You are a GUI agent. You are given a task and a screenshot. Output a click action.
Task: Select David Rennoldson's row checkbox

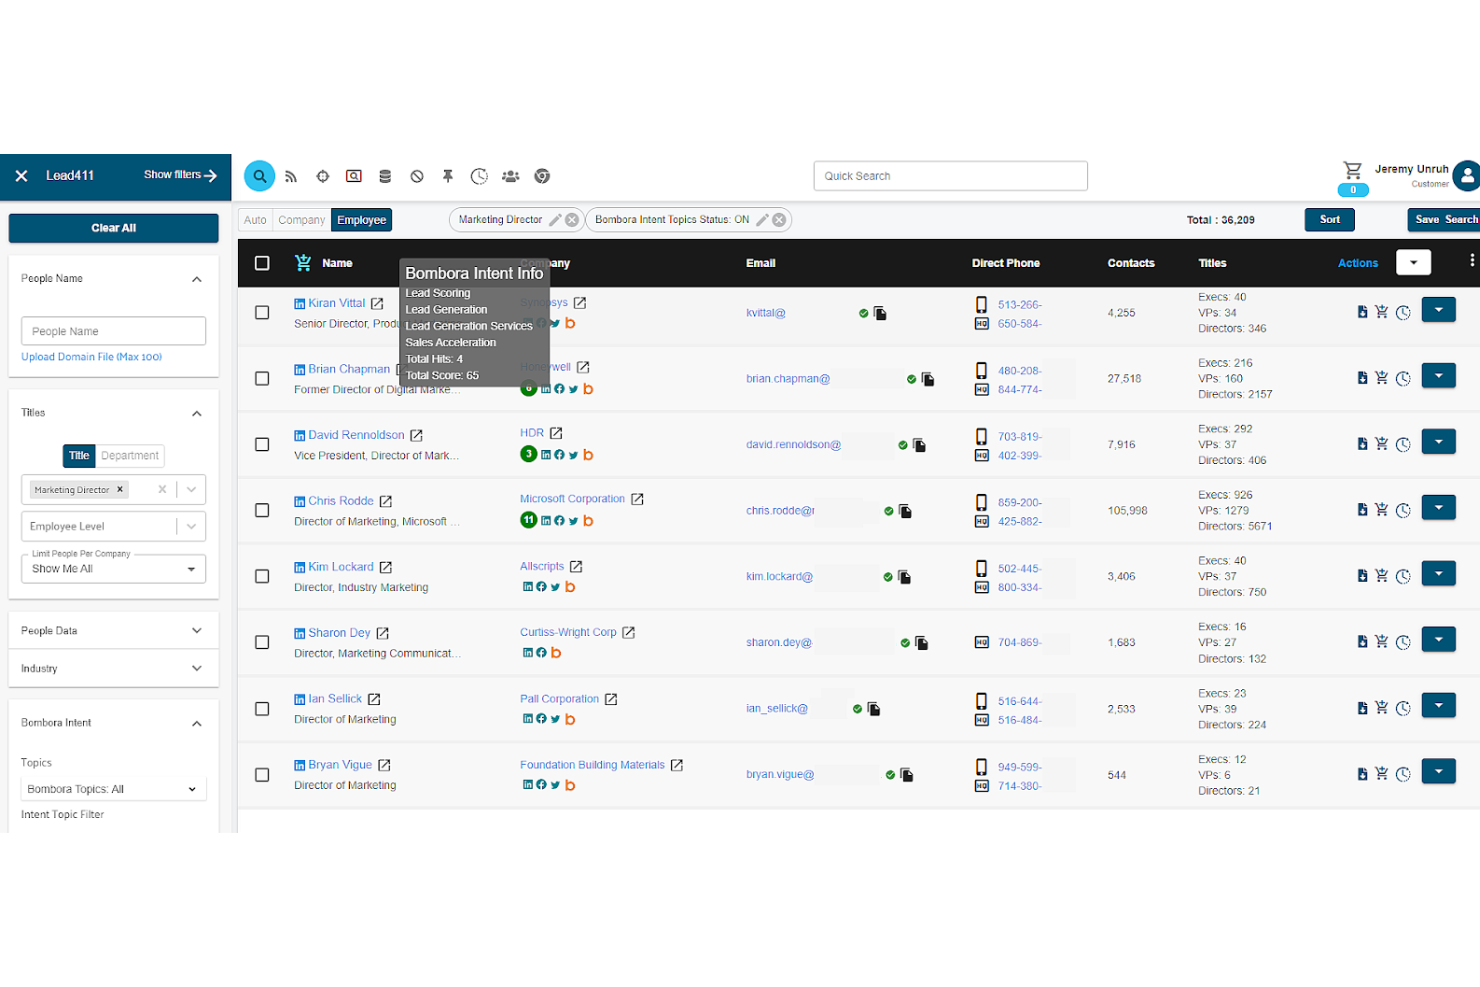262,444
